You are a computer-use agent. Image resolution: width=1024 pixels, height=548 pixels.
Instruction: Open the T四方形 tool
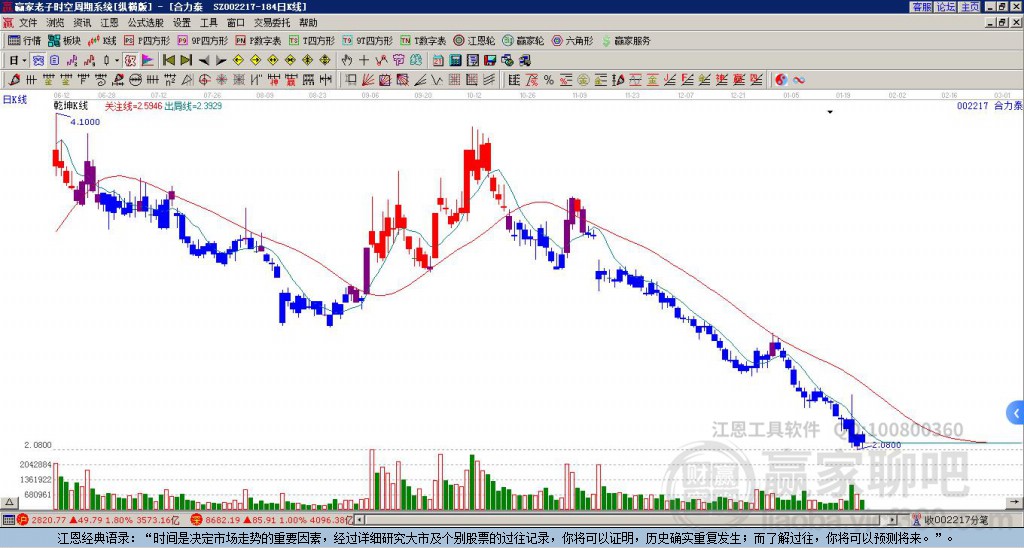click(312, 40)
